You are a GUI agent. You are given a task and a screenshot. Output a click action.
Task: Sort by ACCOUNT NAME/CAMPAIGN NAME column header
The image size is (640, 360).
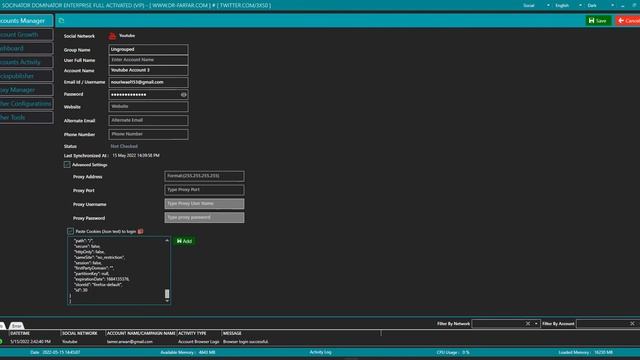(x=141, y=333)
